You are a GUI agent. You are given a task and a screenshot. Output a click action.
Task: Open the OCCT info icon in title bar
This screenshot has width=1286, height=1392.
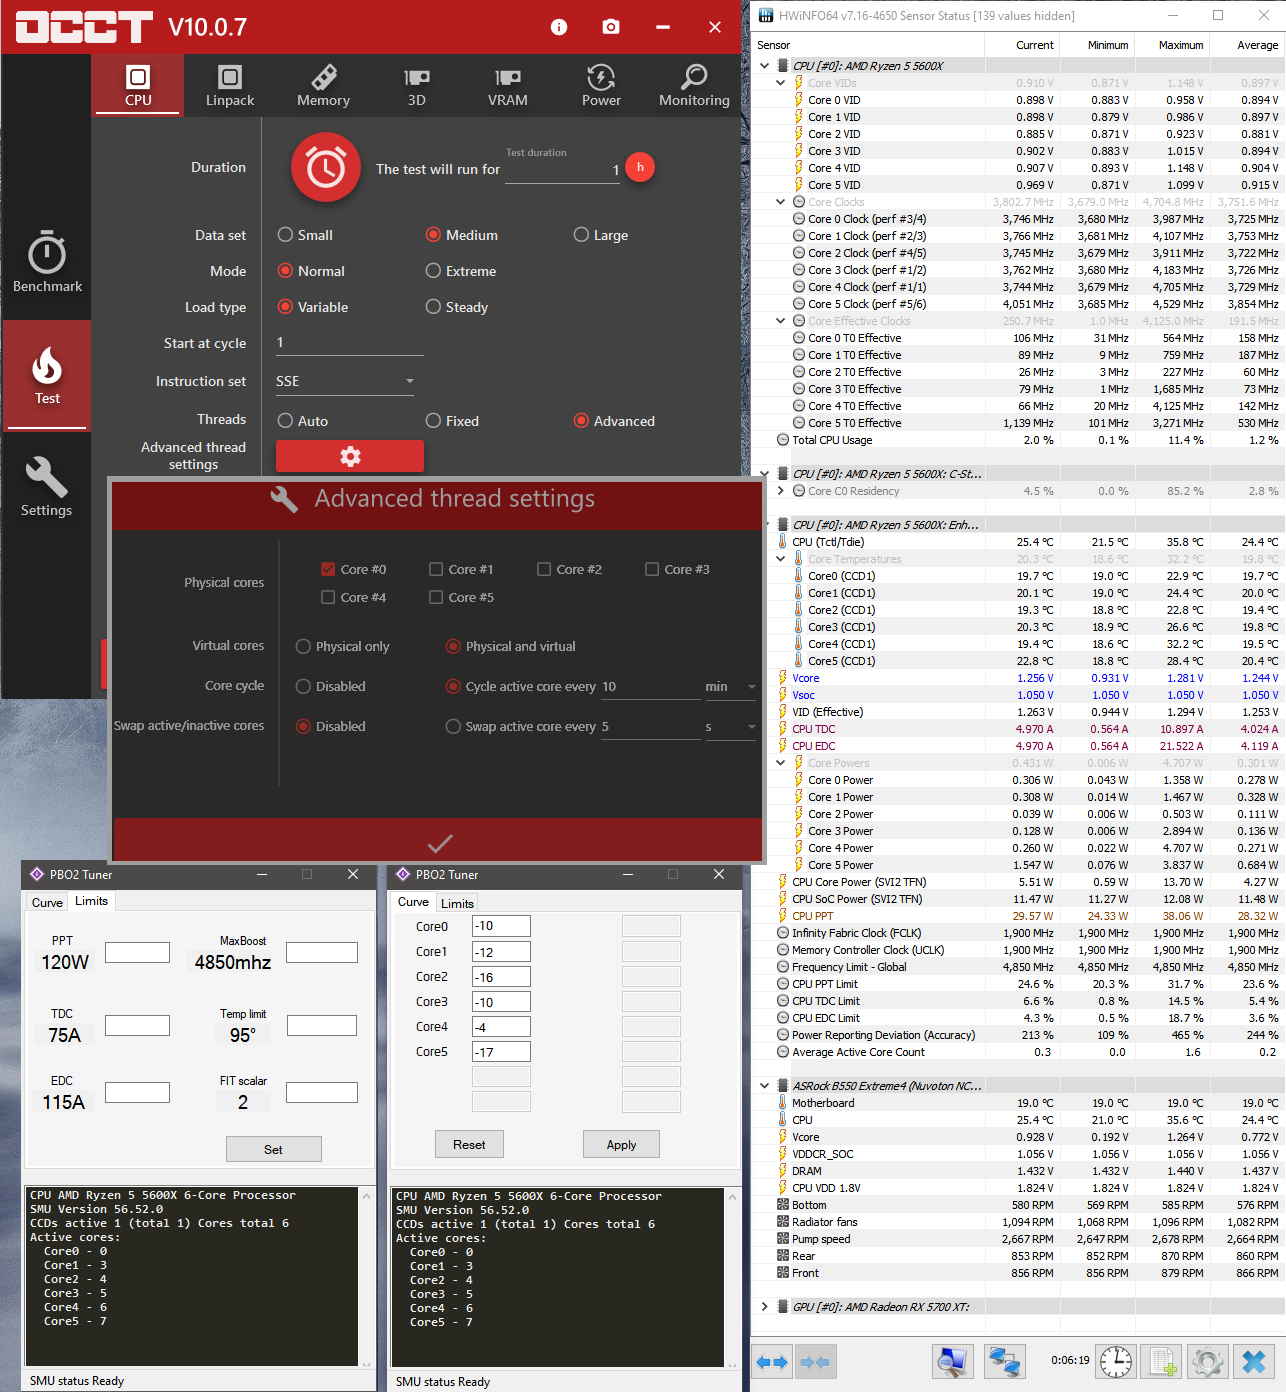pyautogui.click(x=559, y=27)
